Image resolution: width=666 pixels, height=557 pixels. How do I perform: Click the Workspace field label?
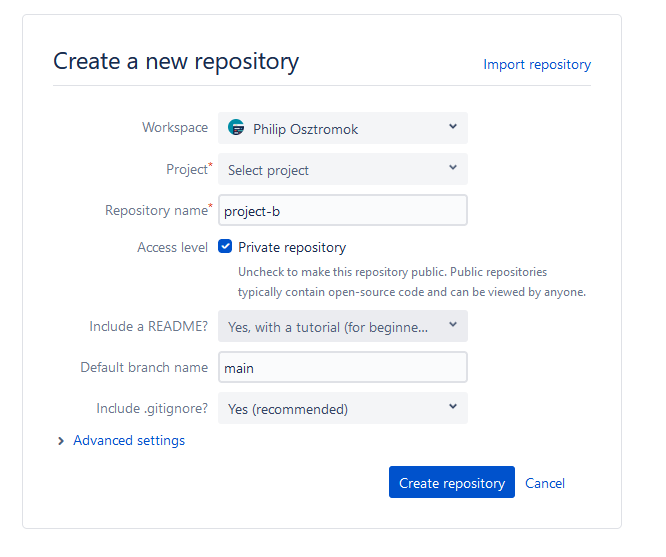coord(175,127)
